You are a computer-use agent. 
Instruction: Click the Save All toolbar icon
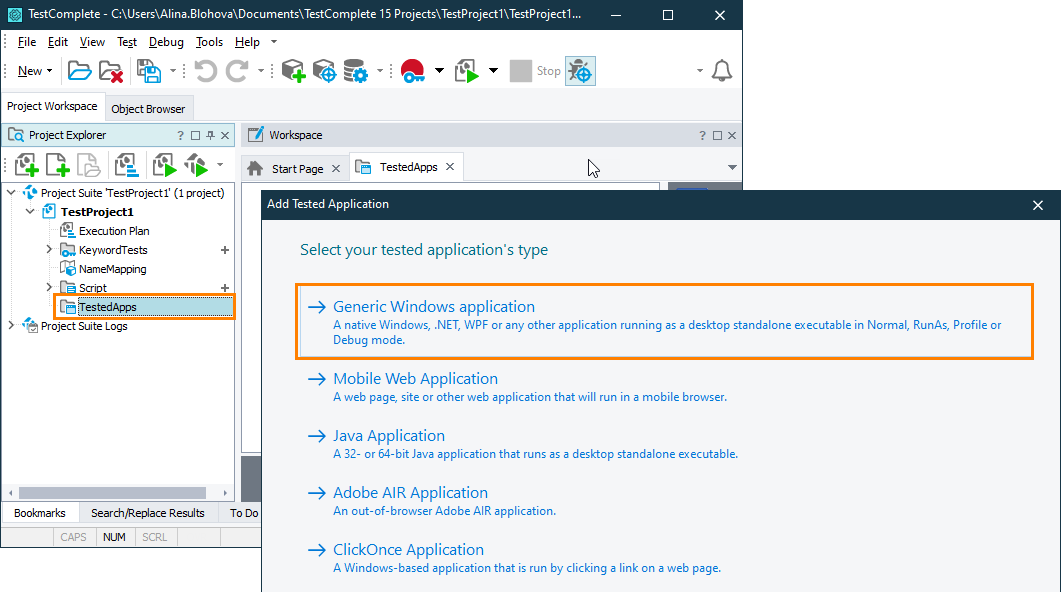pyautogui.click(x=149, y=71)
